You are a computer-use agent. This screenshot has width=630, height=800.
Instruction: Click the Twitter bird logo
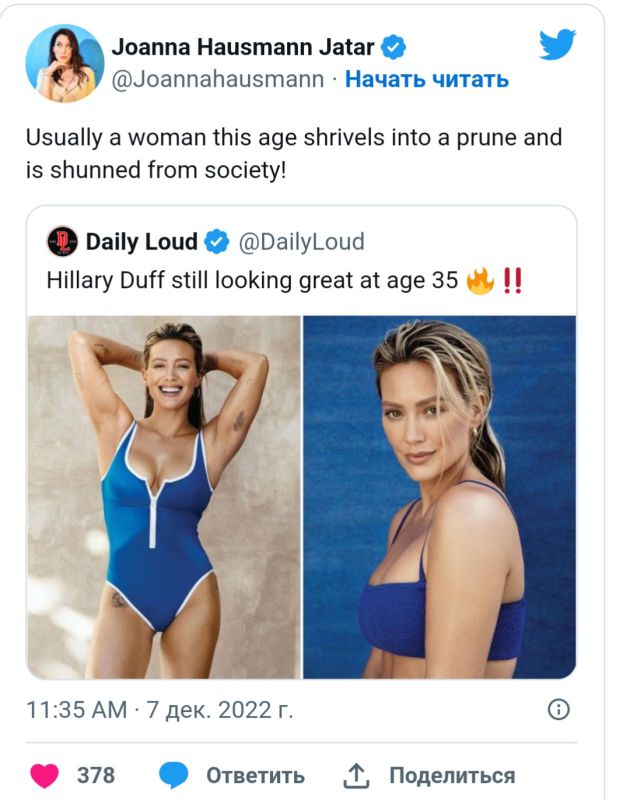click(557, 44)
